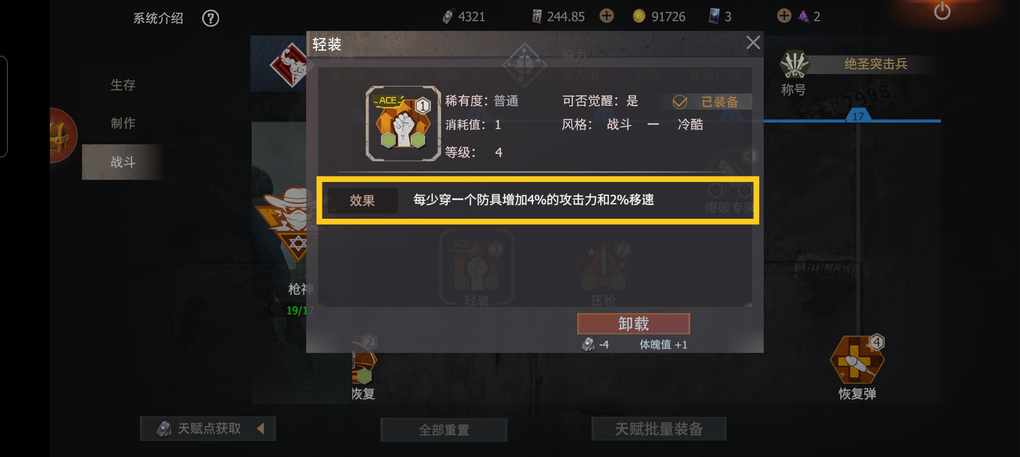Tap the plus icon next to purple gems
The width and height of the screenshot is (1020, 457).
click(x=785, y=16)
